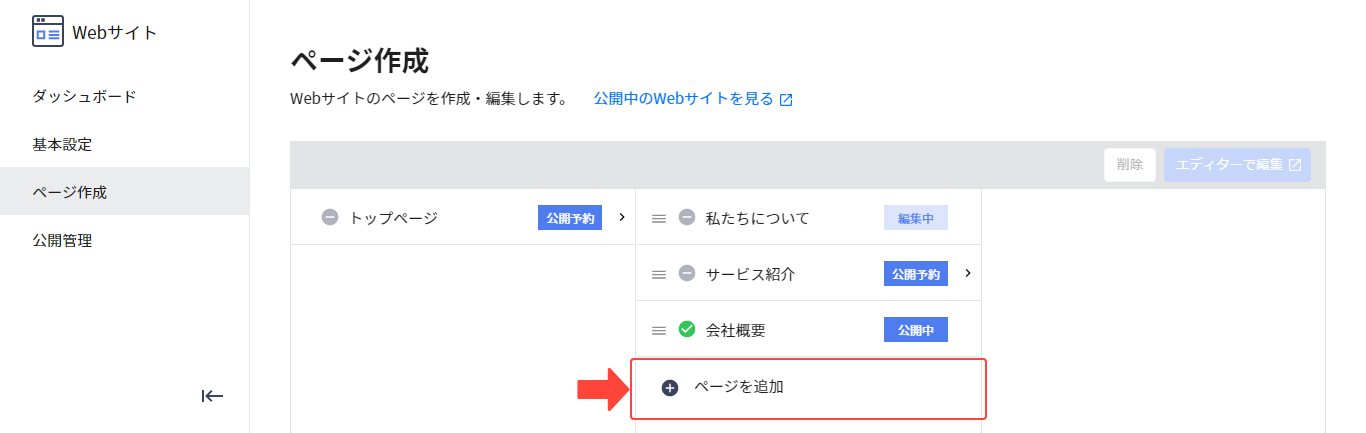Open the 公開中のWebサイトを見る link
1366x433 pixels.
tap(693, 99)
